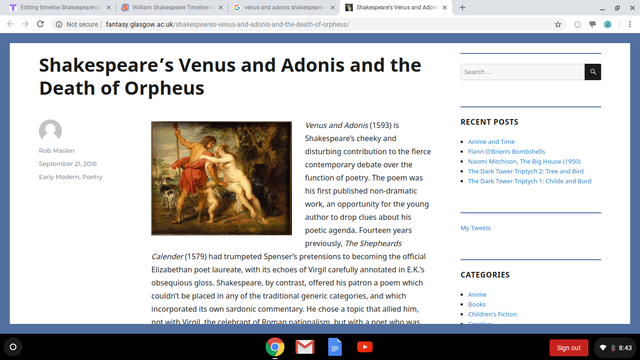Reload the page
Screen dimensions: 640x360
(40, 24)
